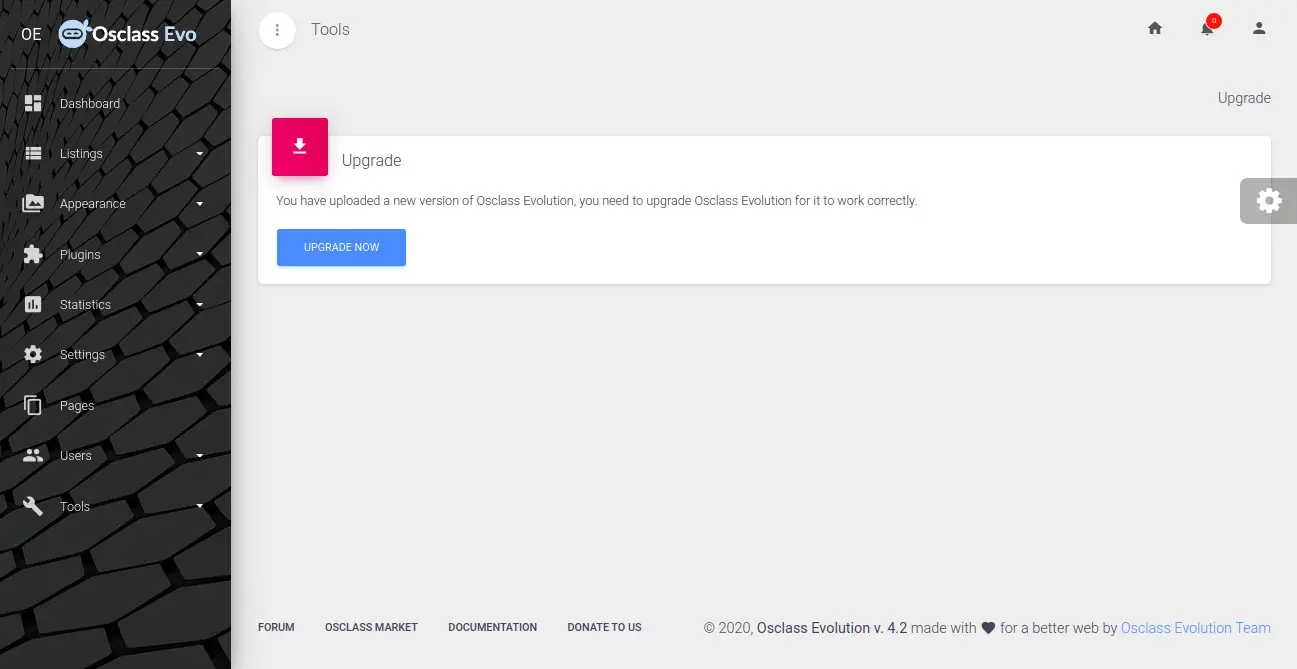Click the Tools page title in header
Screen dimensions: 1297x669
[x=330, y=29]
